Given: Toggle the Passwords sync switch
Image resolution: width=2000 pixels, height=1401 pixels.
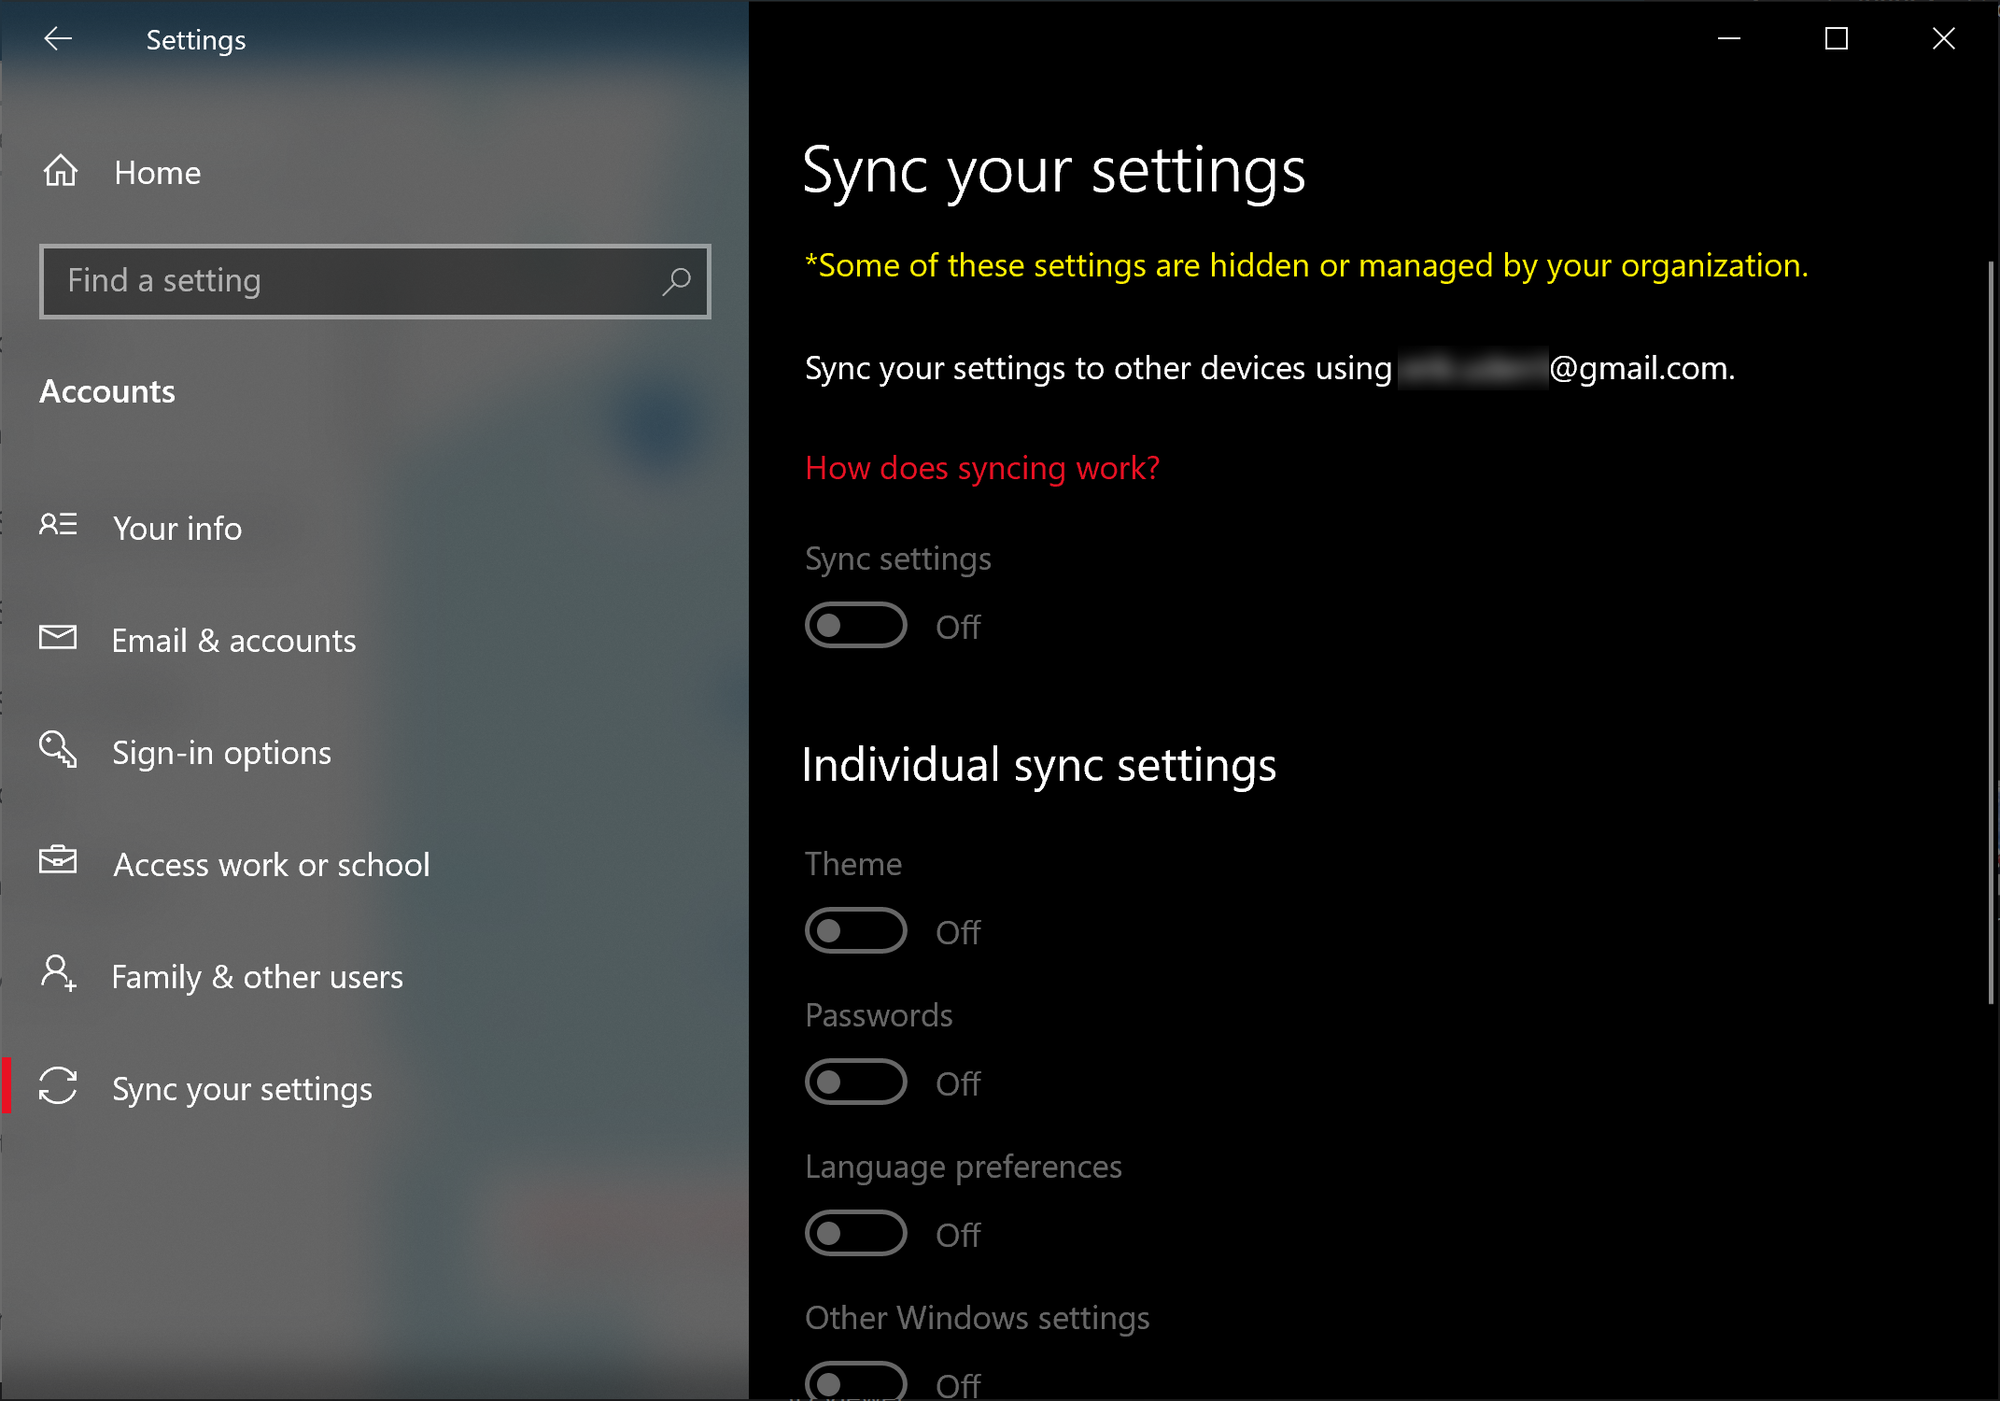Looking at the screenshot, I should [x=856, y=1082].
